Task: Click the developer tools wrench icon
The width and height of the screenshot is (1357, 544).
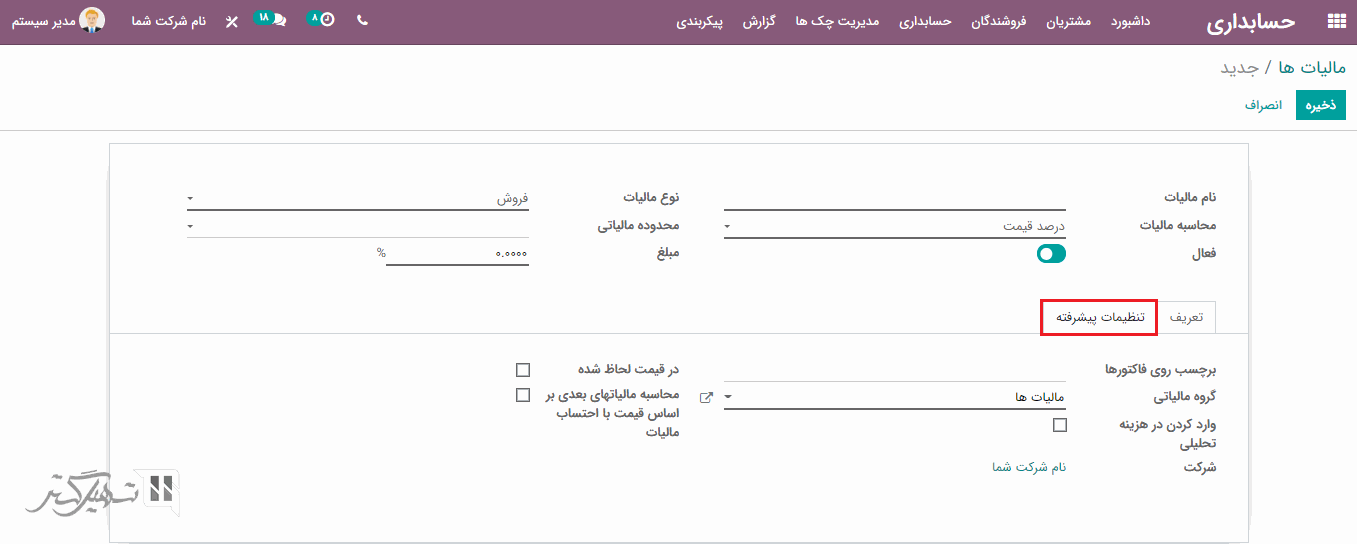Action: [232, 22]
